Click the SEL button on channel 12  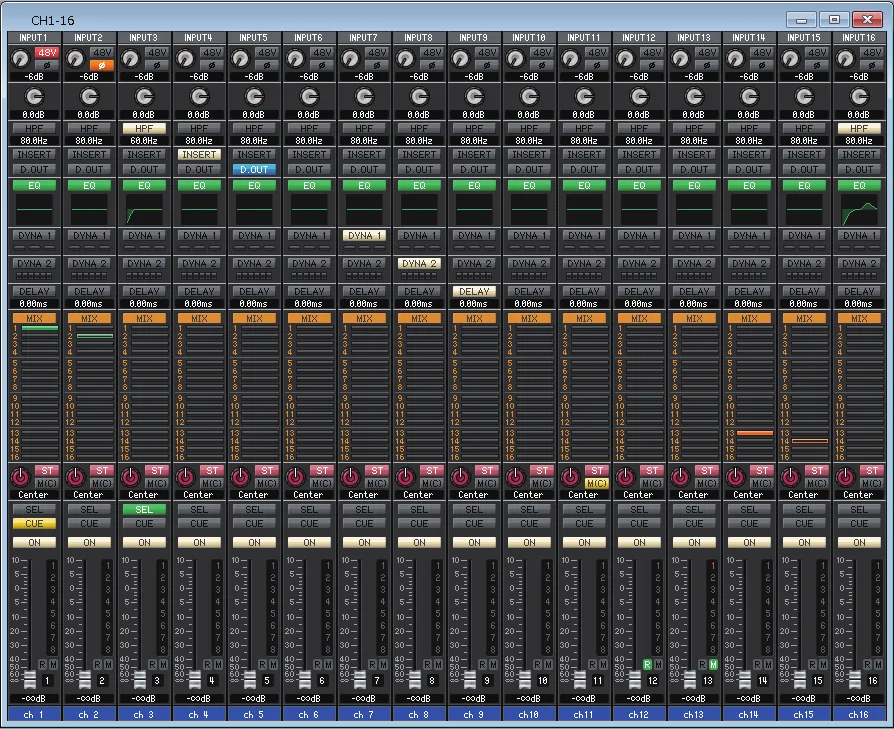coord(639,510)
